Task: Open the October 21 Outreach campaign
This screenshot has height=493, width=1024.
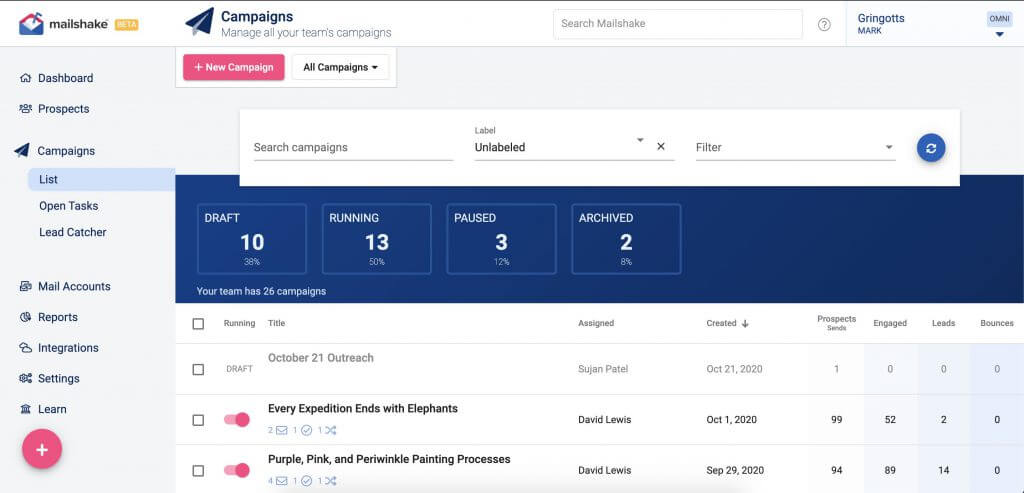Action: (321, 358)
